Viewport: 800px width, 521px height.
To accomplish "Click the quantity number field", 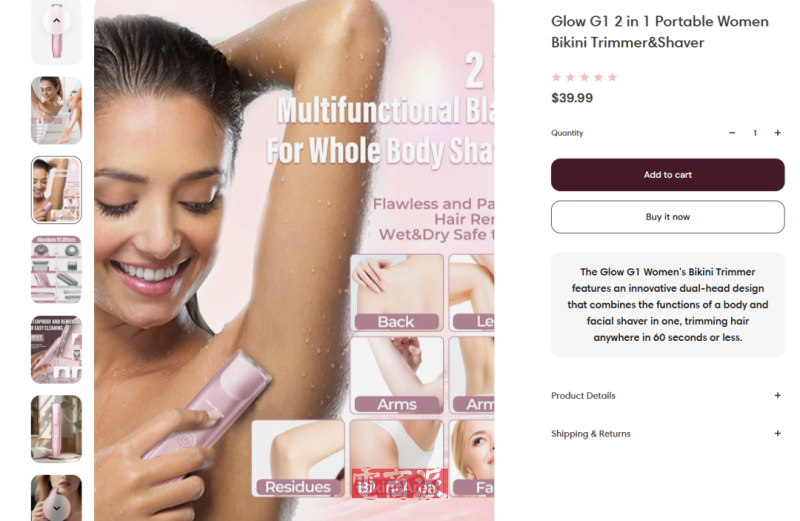I will [x=755, y=133].
